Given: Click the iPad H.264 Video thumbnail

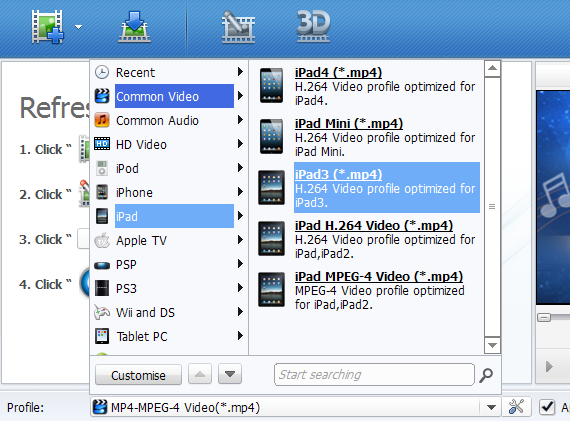Looking at the screenshot, I should pyautogui.click(x=271, y=238).
